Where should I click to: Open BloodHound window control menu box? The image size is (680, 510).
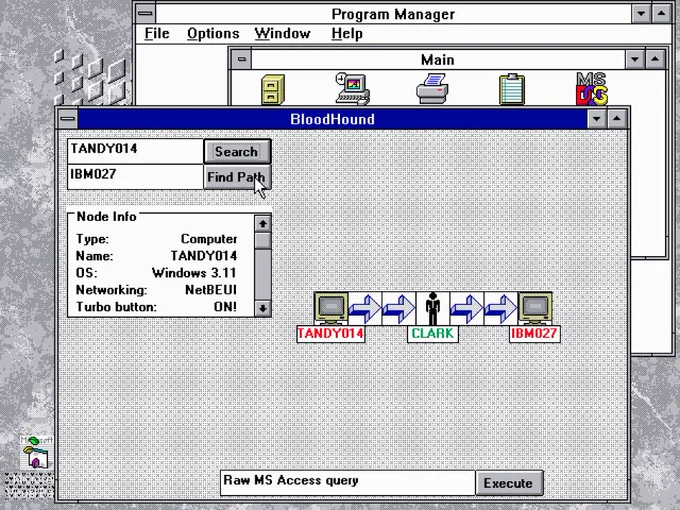[x=68, y=119]
